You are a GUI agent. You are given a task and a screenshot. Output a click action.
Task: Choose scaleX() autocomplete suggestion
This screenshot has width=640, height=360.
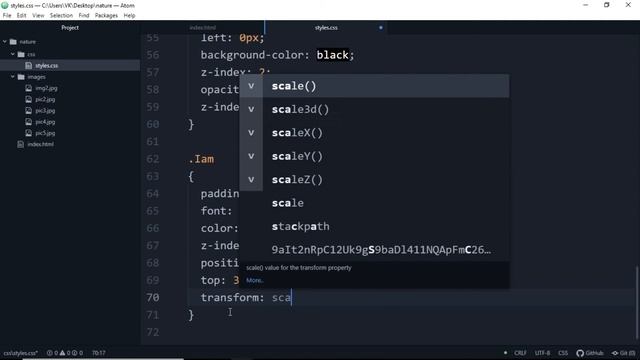coord(374,133)
